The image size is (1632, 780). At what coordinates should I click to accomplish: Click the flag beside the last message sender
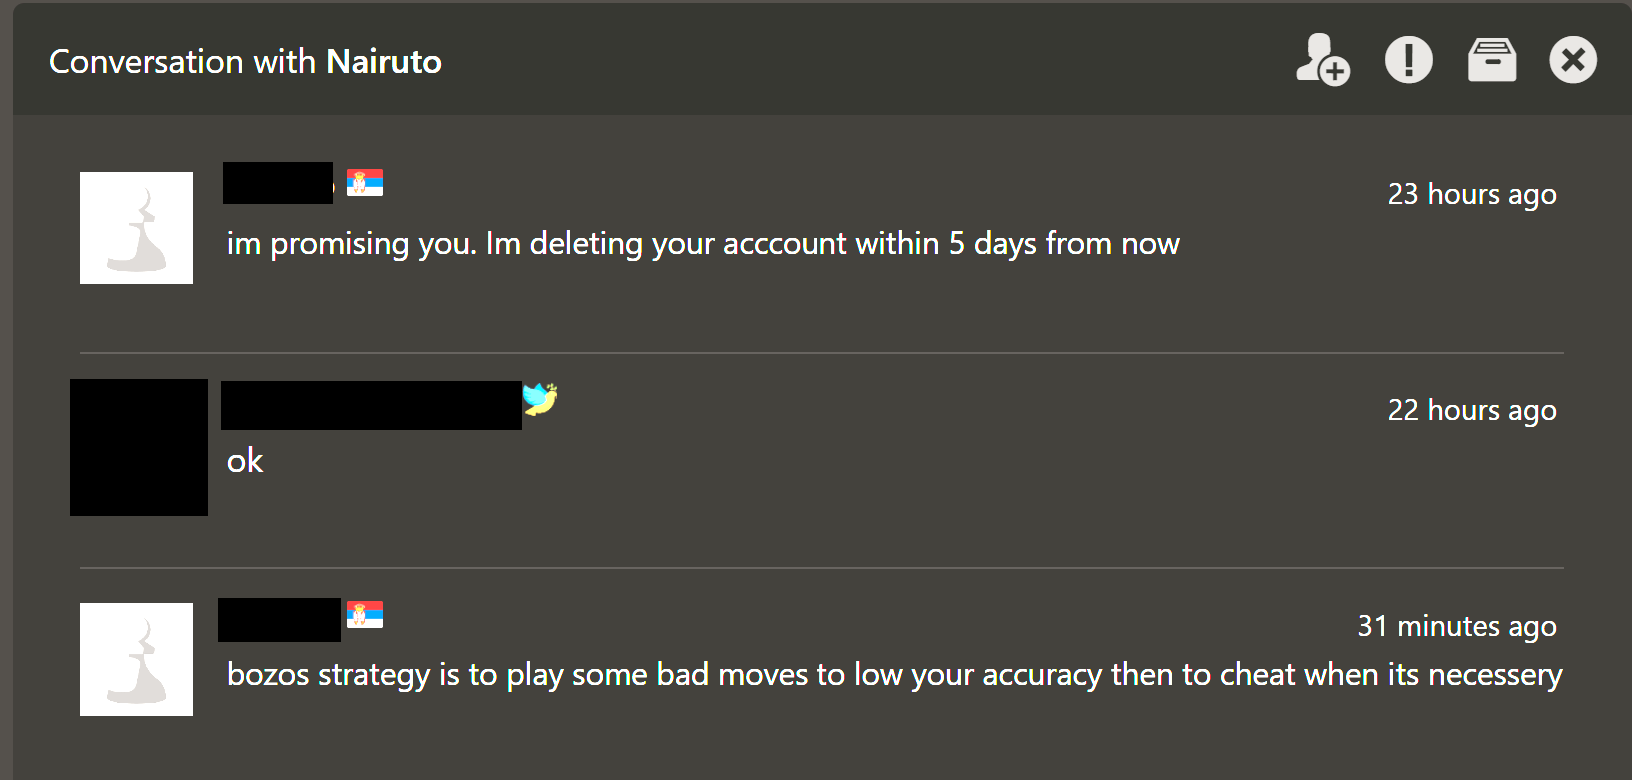(x=365, y=614)
